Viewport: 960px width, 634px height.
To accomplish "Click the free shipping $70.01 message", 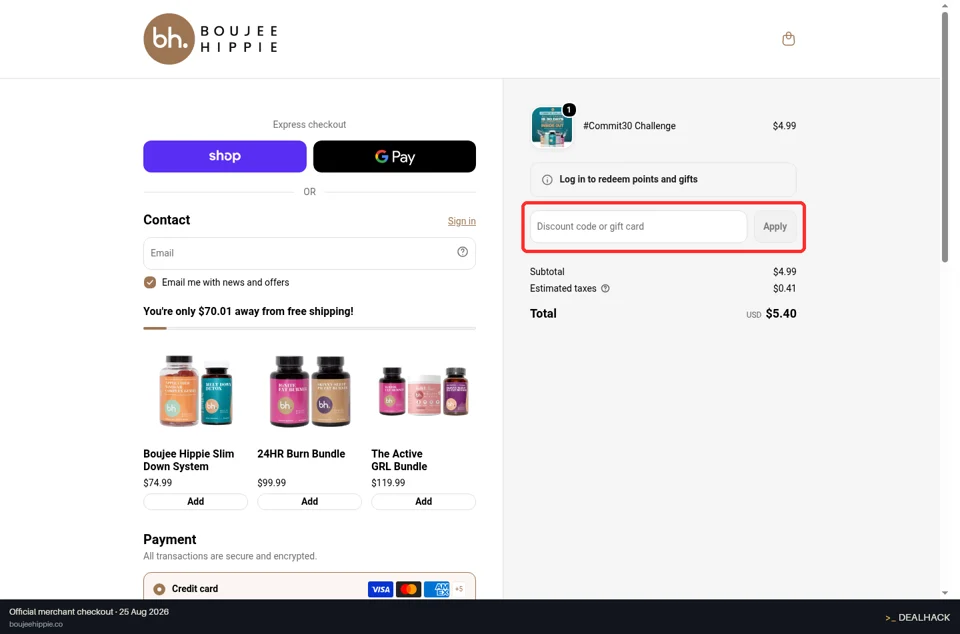I will 248,311.
